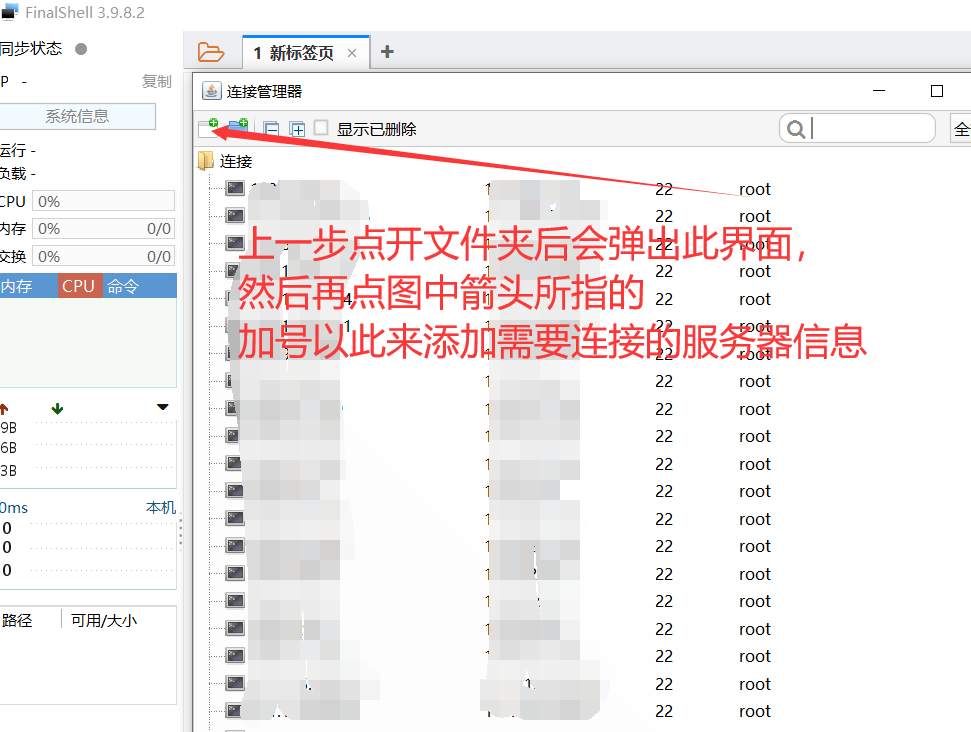Screen dimensions: 971x732
Task: Open the connection manager folder icon
Action: (210, 52)
